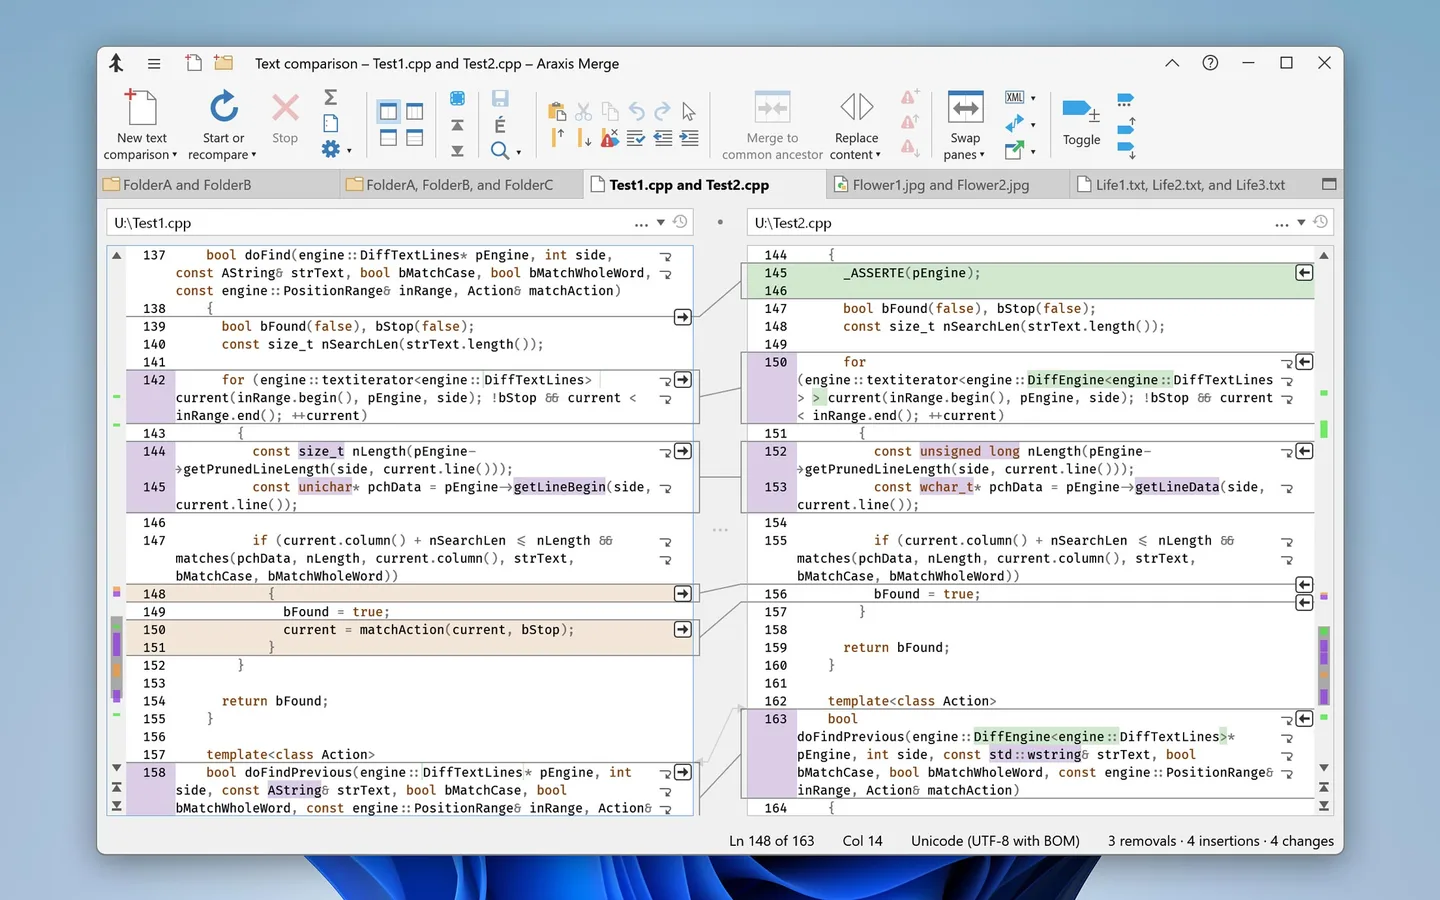Viewport: 1440px width, 900px height.
Task: Click the Sigma comparison summary icon
Action: coord(330,97)
